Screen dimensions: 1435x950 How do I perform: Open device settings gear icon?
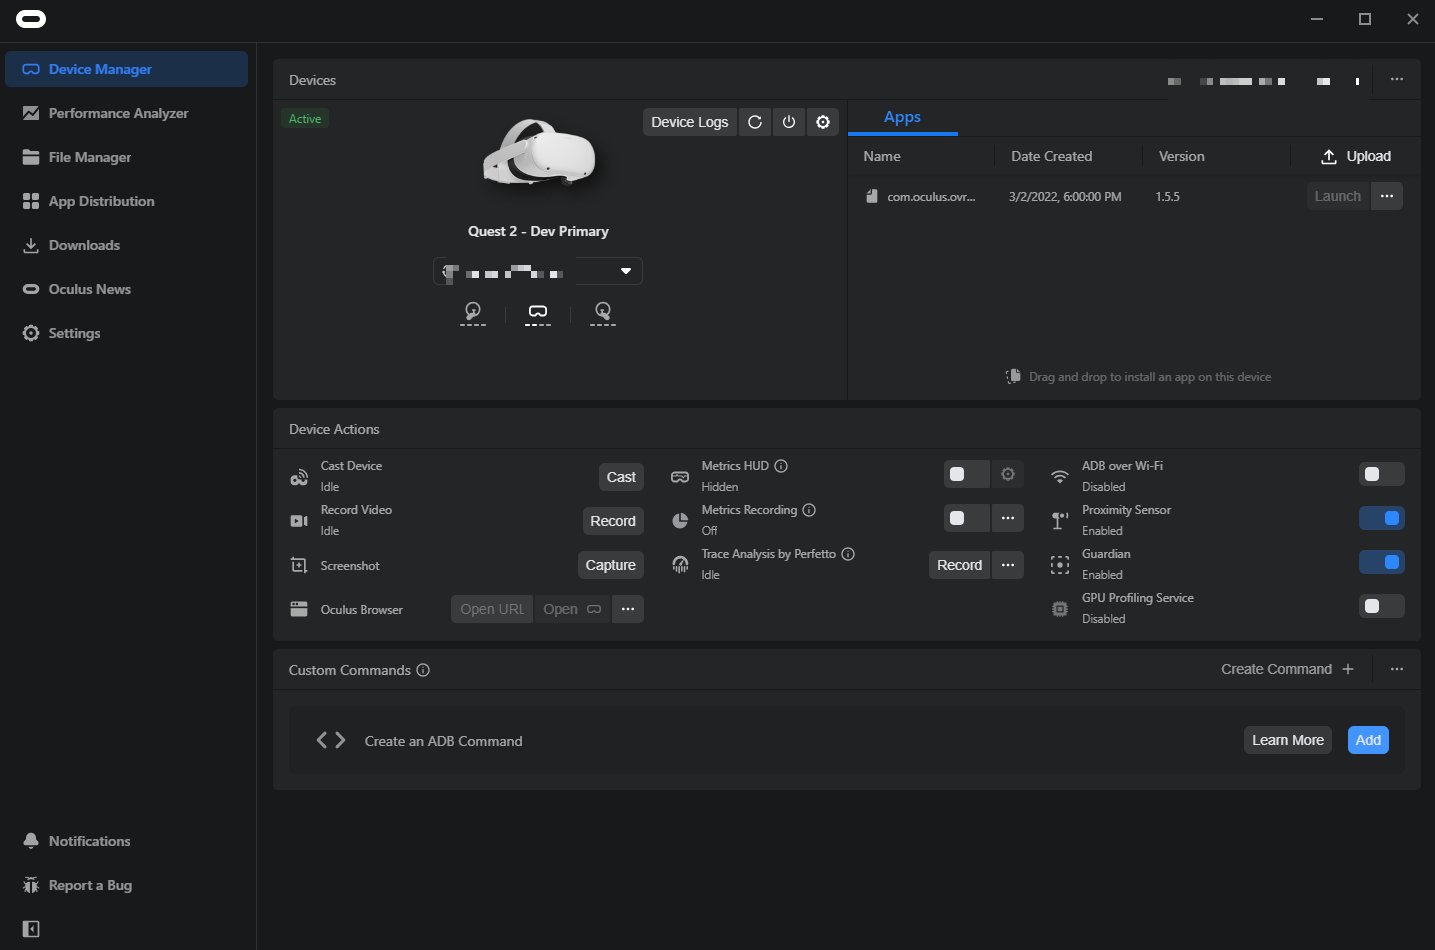(x=823, y=122)
